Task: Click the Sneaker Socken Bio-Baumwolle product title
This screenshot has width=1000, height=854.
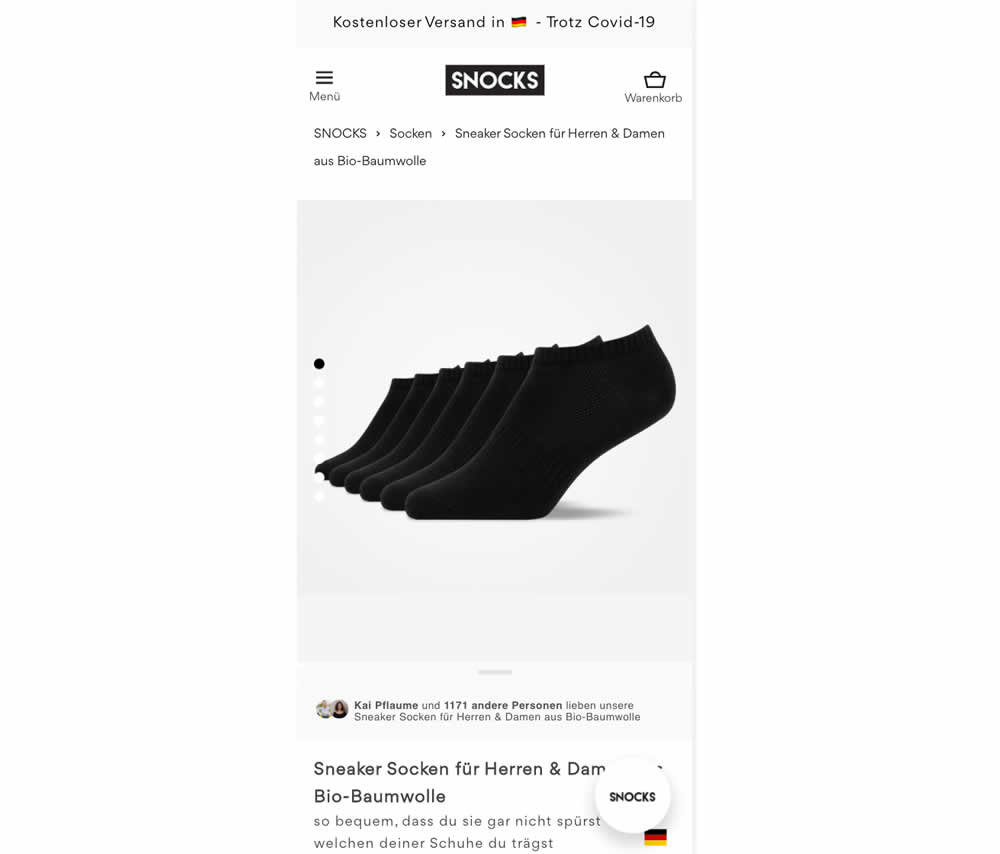Action: point(459,783)
